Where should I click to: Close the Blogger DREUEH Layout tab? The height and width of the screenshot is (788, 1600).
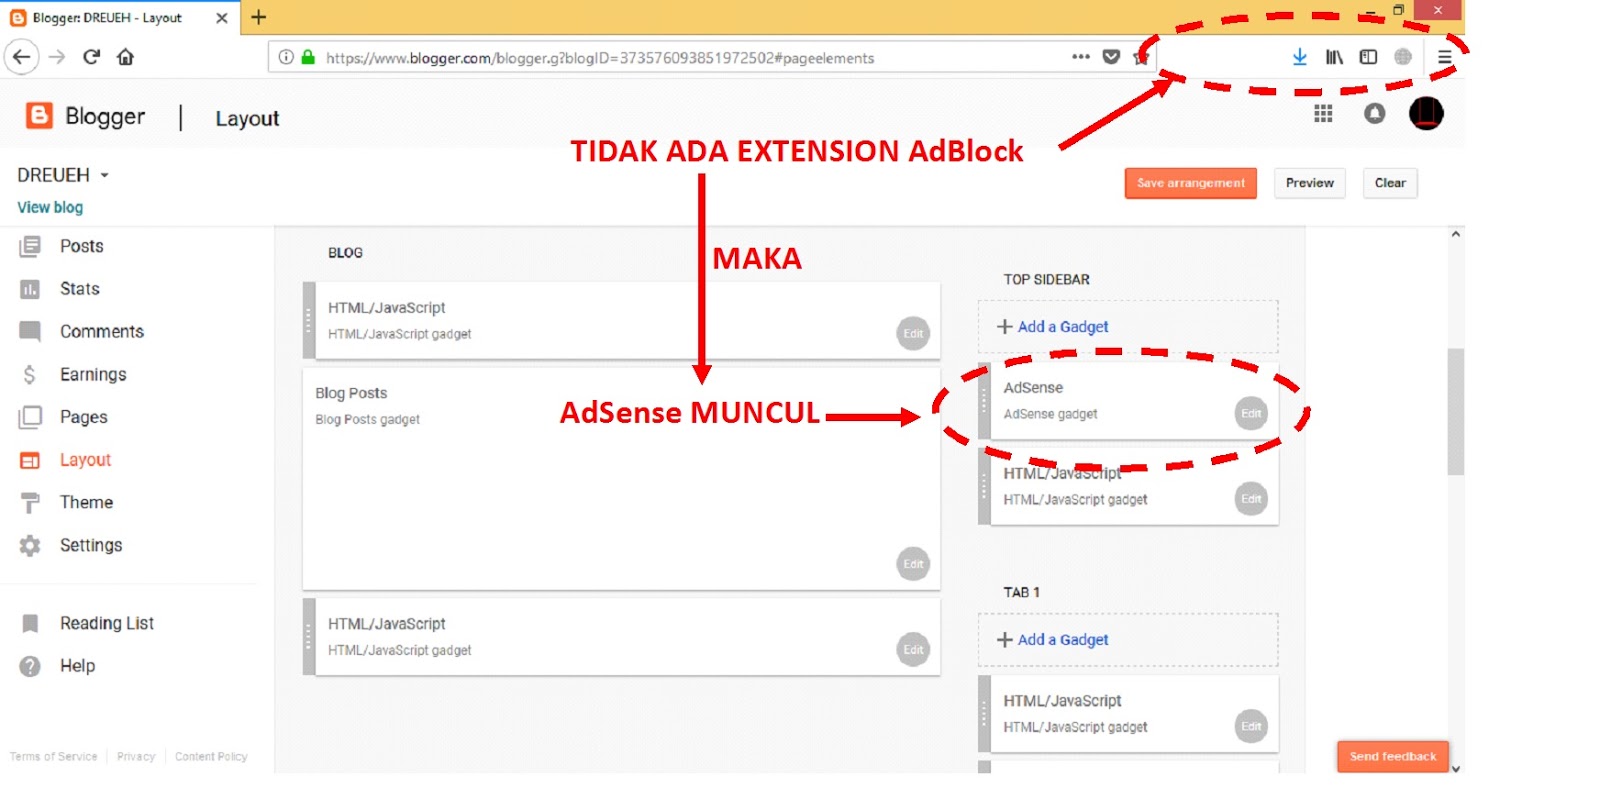pos(222,18)
